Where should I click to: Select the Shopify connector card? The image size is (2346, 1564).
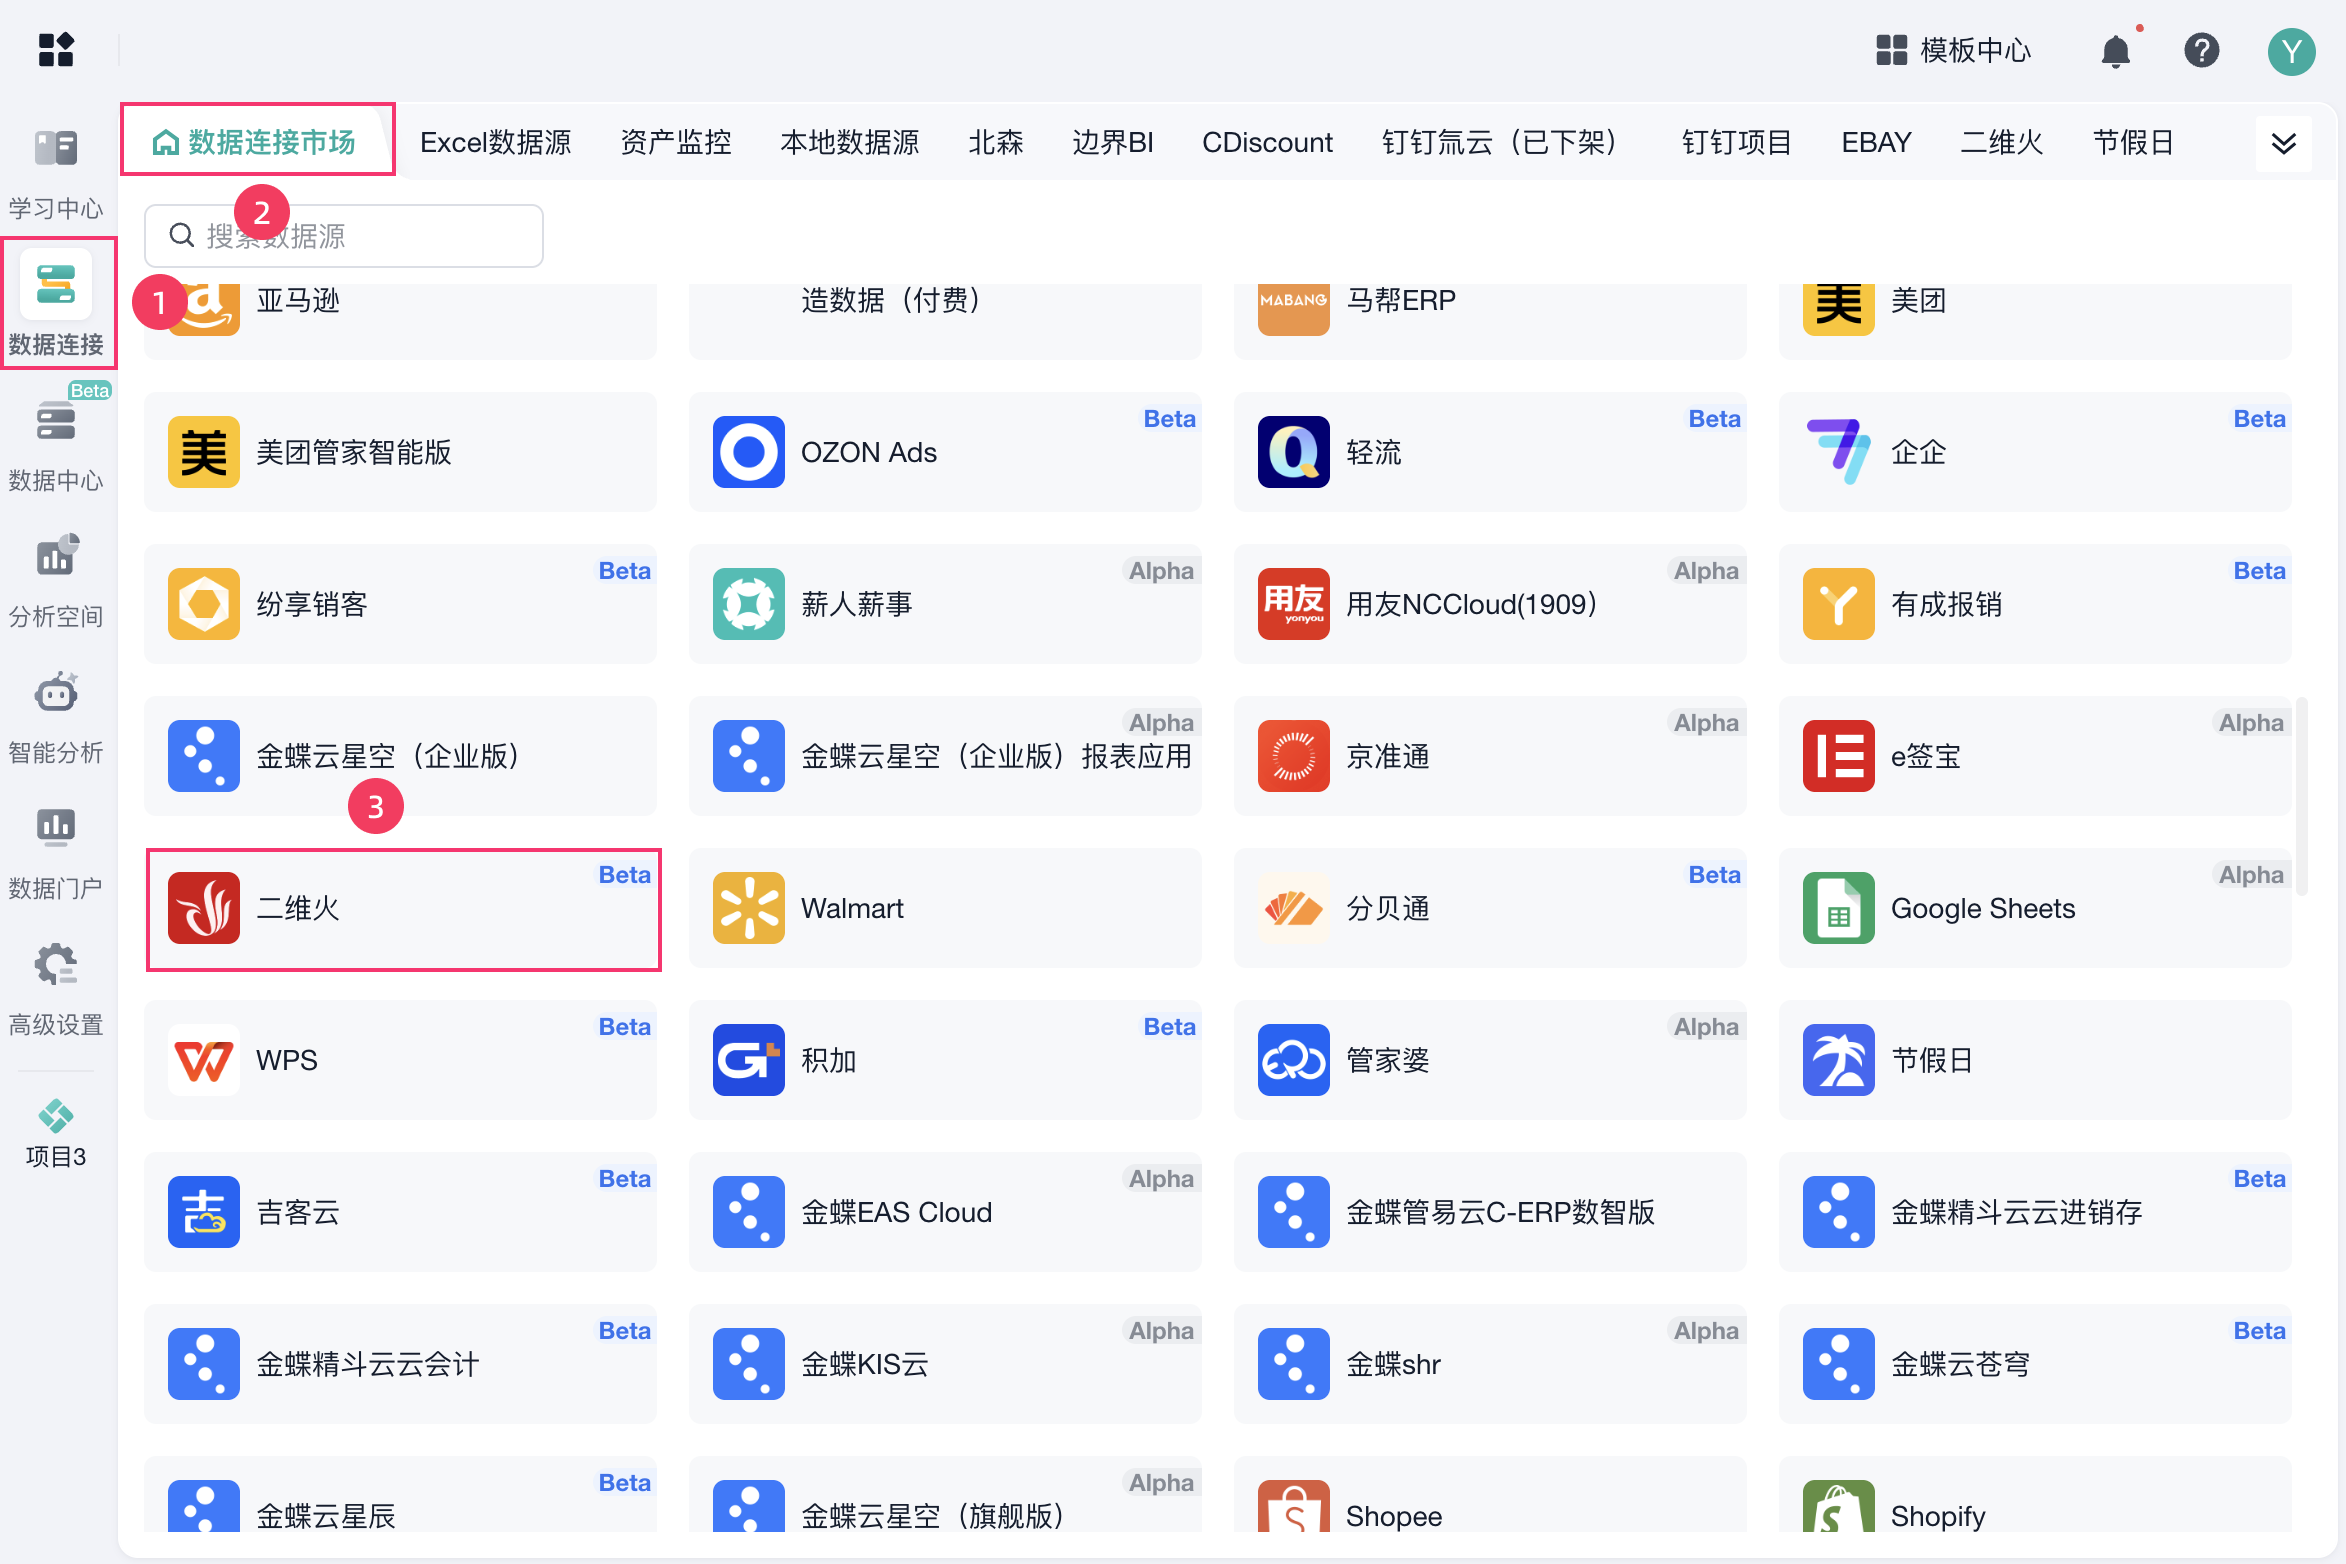(x=2035, y=1494)
